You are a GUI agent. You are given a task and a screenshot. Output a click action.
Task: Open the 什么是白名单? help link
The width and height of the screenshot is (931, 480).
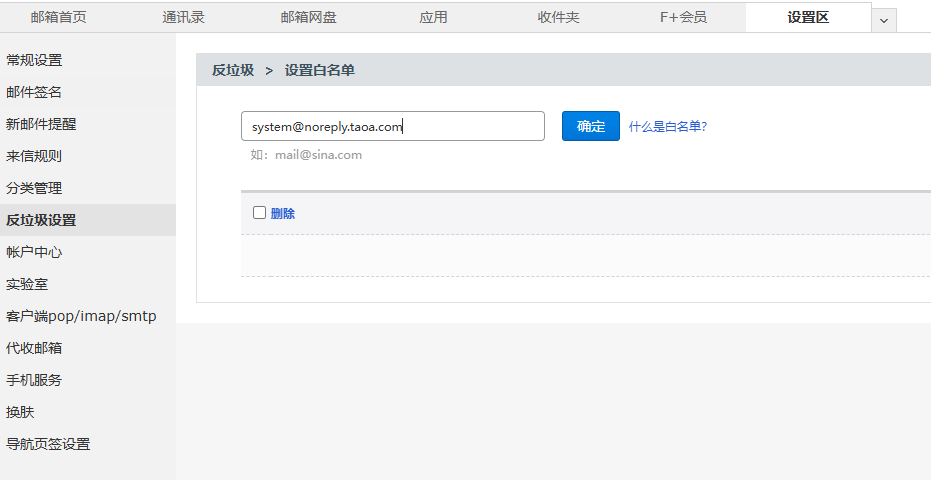coord(667,127)
